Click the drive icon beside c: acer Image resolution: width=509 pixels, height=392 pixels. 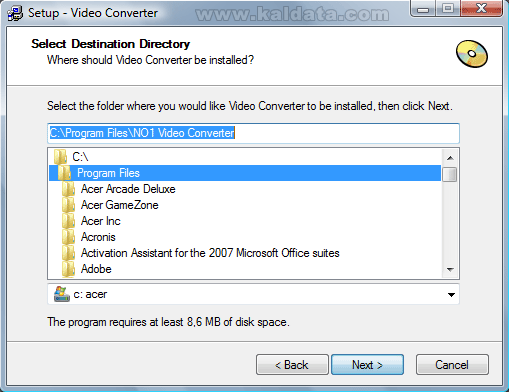62,294
